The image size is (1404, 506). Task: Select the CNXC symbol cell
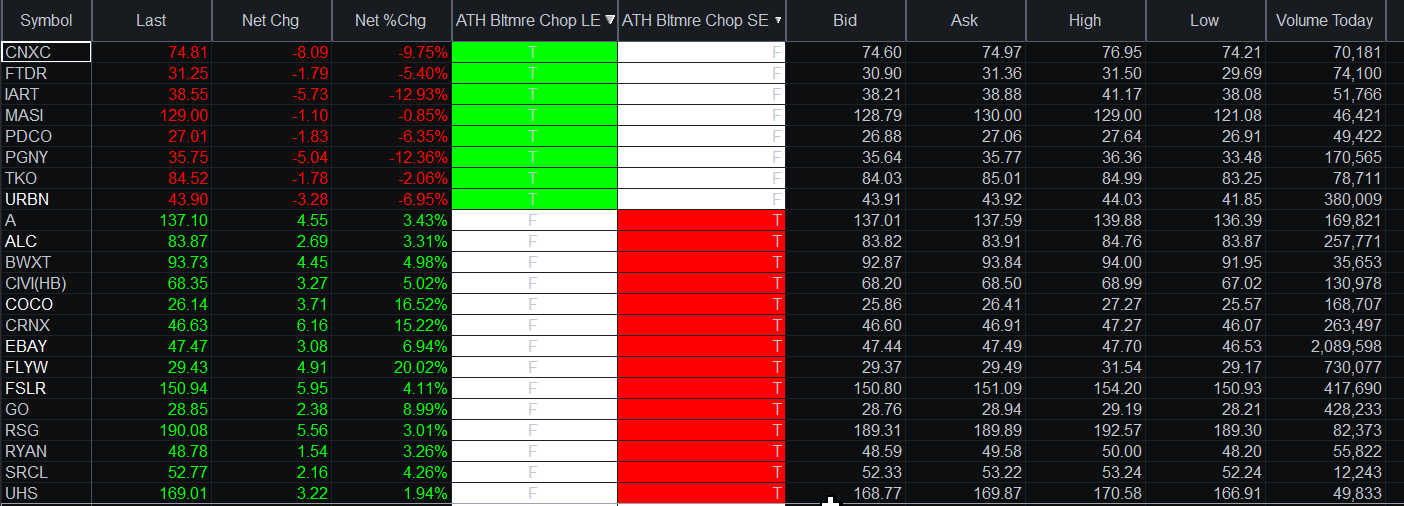click(x=46, y=52)
